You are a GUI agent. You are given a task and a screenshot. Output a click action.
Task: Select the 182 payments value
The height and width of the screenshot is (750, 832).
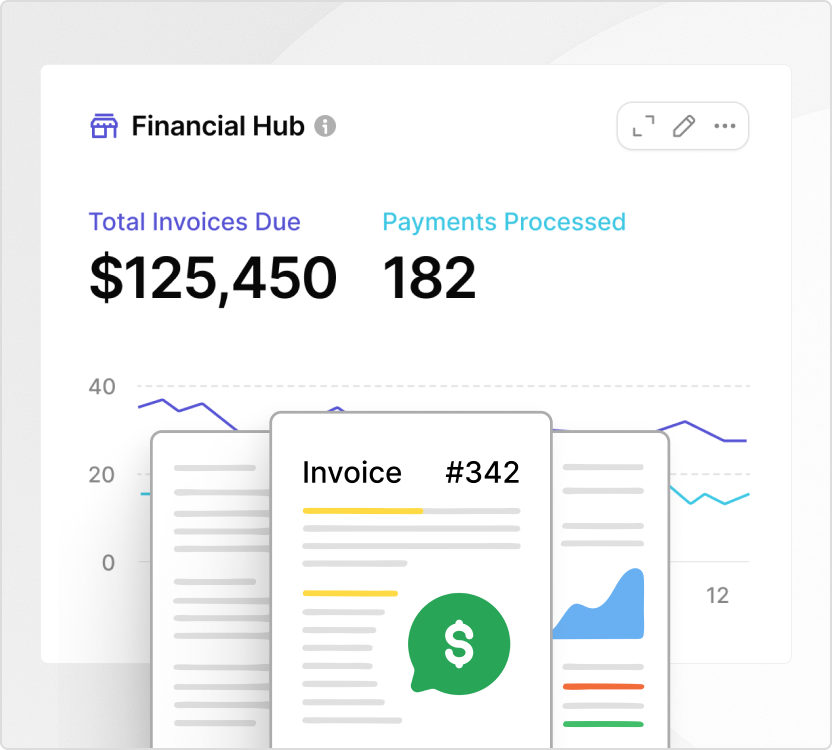coord(429,278)
